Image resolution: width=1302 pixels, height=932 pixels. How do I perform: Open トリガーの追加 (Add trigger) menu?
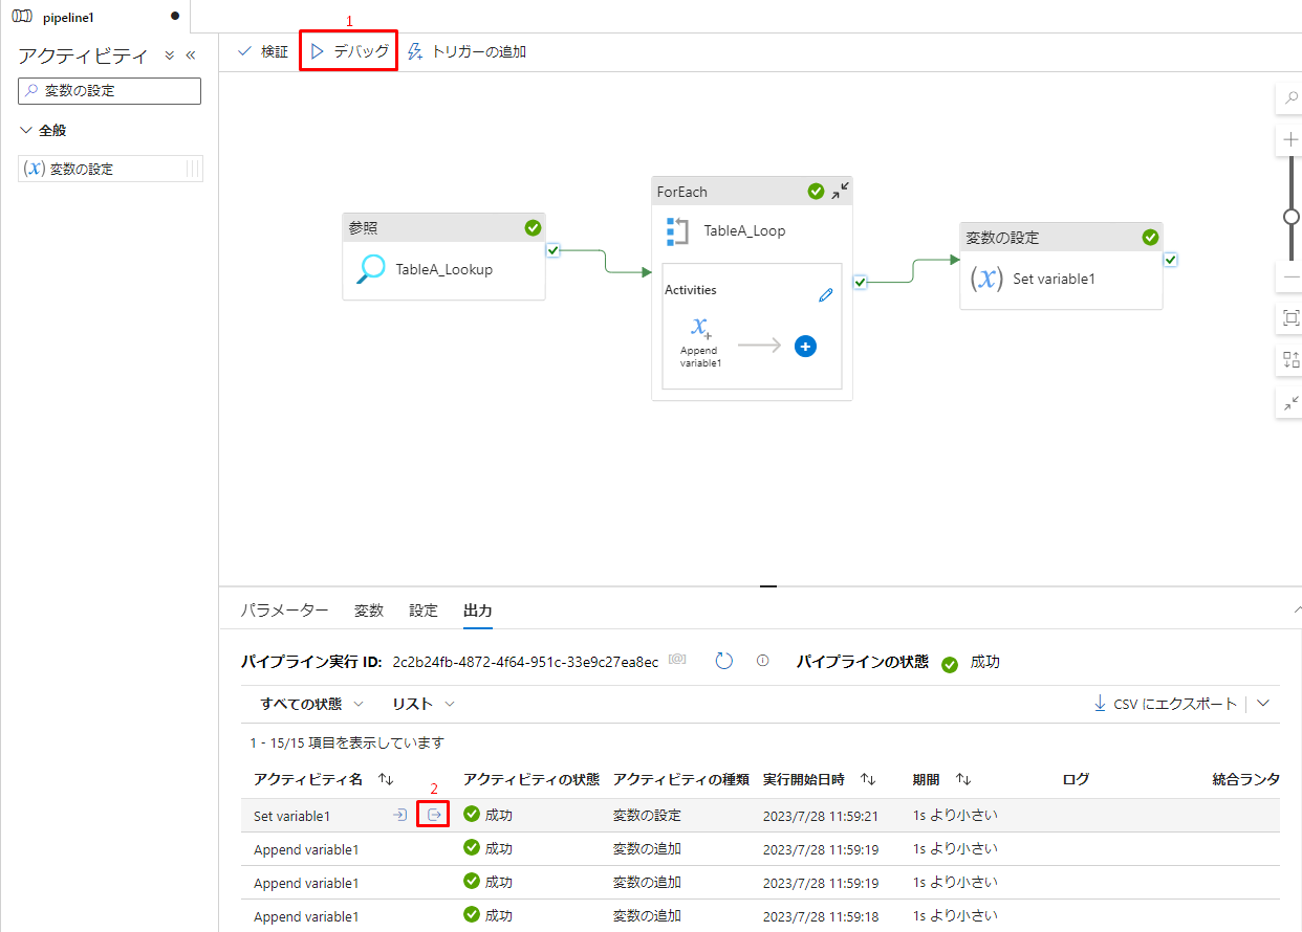(467, 51)
